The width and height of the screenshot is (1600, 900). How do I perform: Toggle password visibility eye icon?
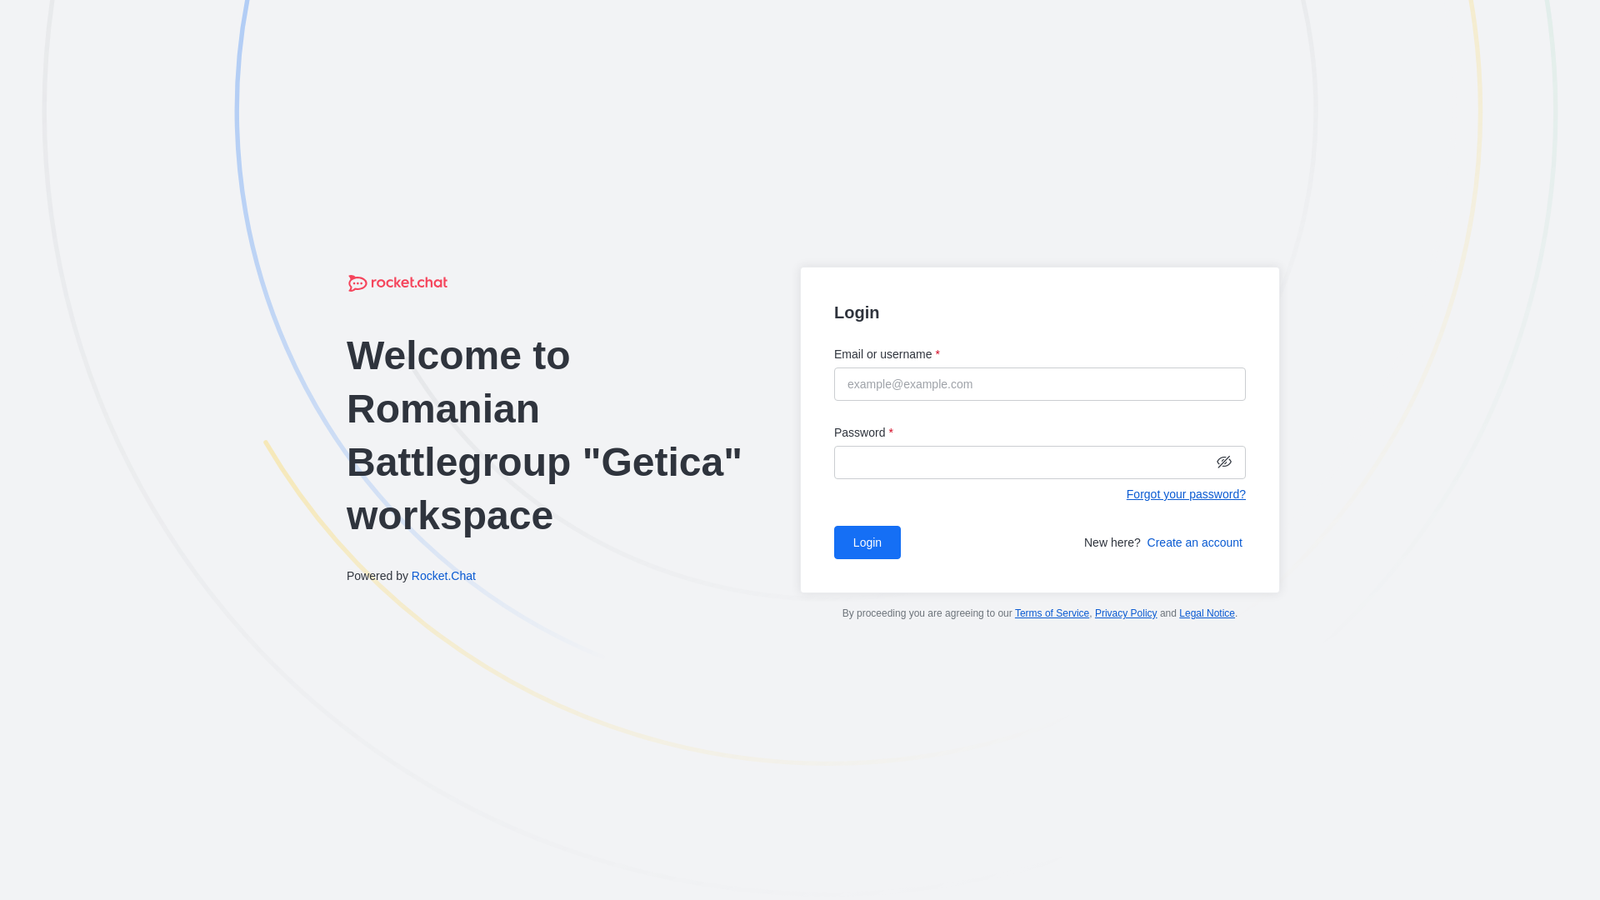coord(1224,462)
